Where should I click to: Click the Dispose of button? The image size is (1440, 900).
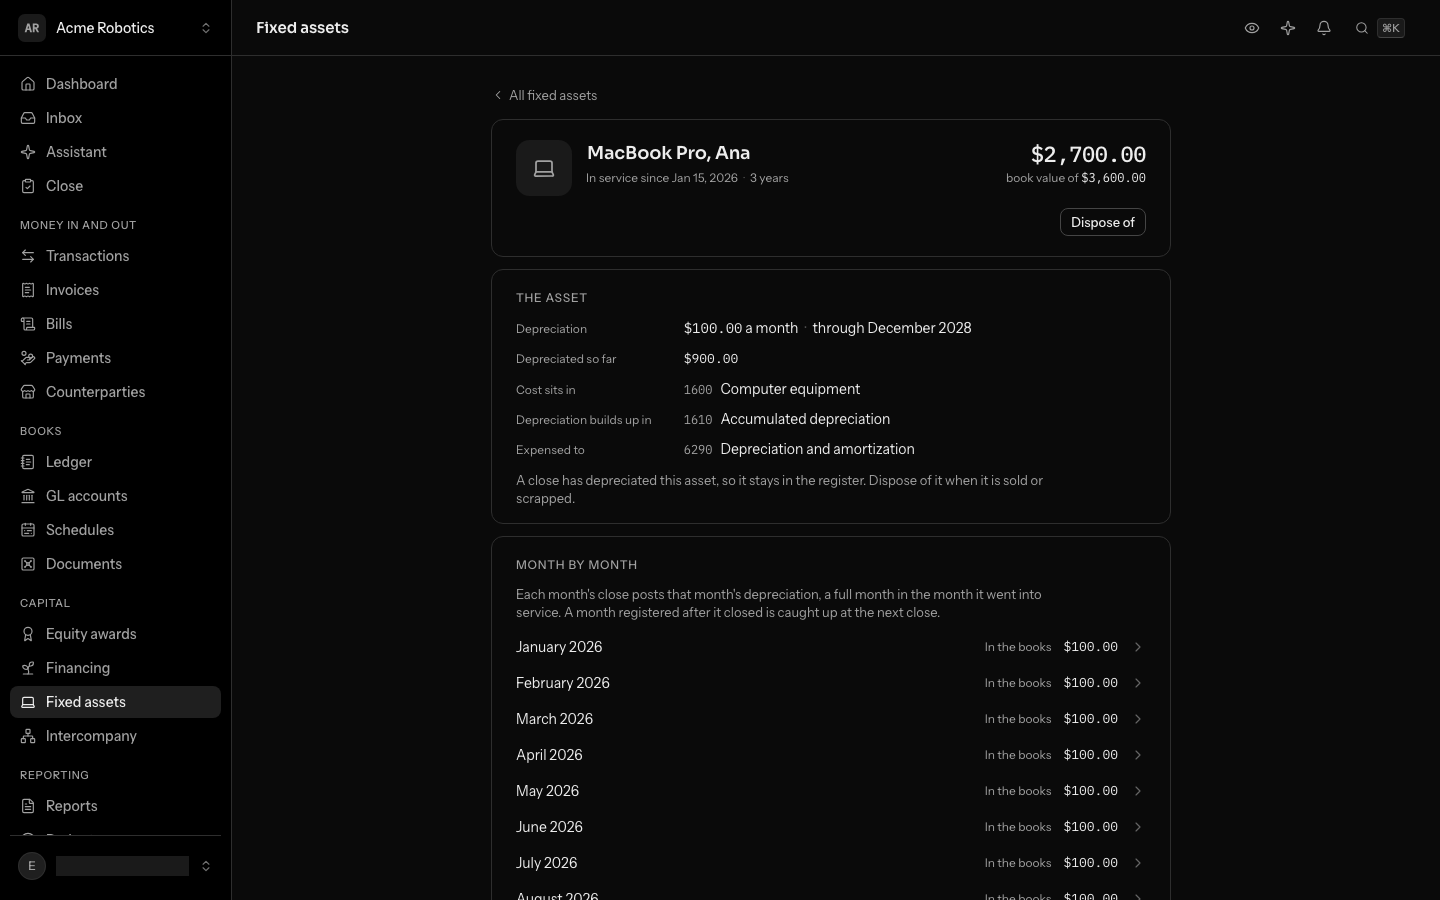point(1103,222)
